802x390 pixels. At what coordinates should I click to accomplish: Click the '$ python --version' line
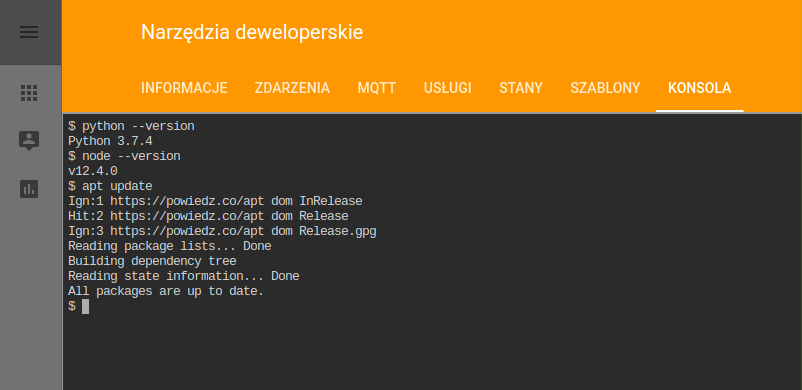(x=131, y=126)
